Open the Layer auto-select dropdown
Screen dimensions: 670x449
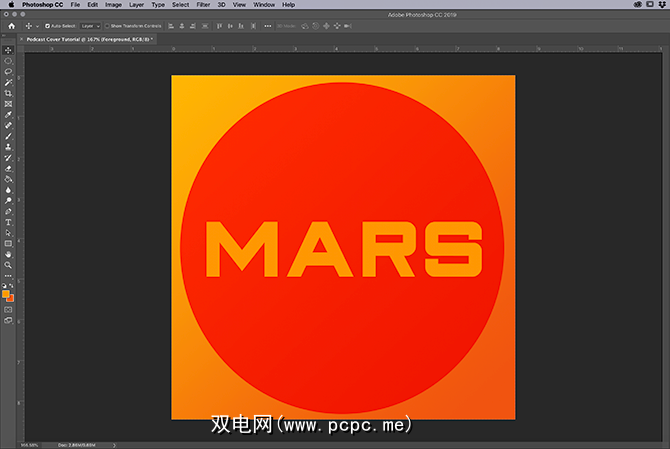point(90,26)
